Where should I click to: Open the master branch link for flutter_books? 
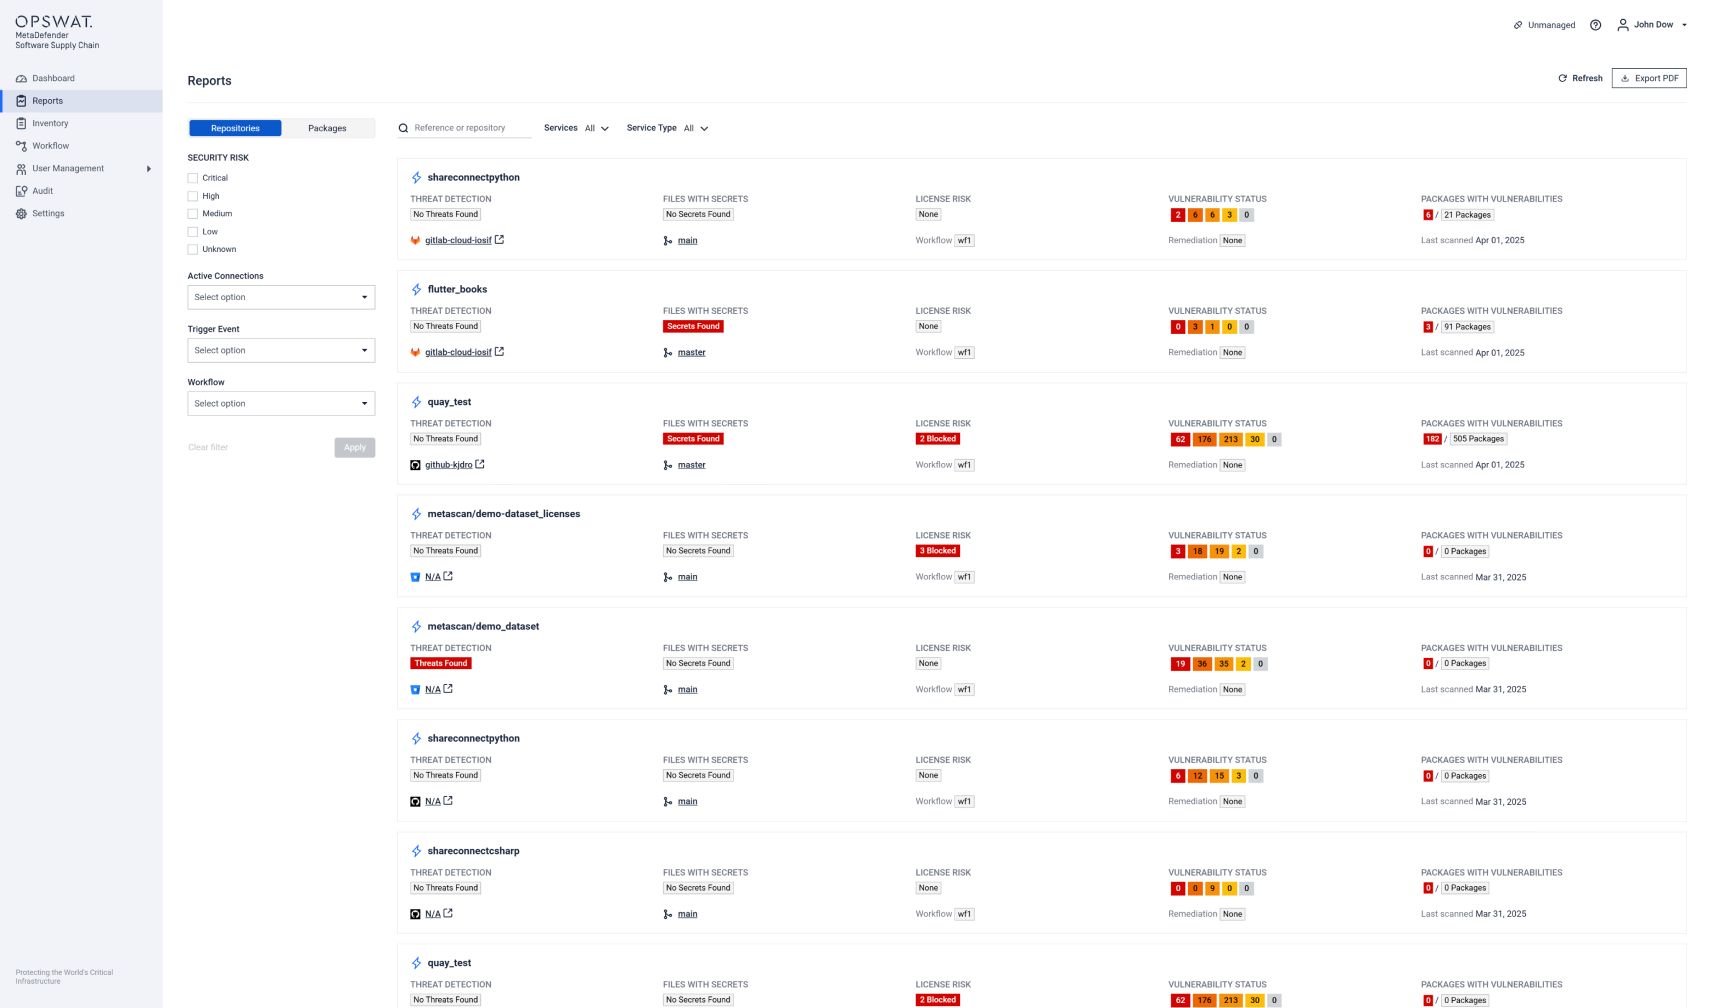(691, 352)
